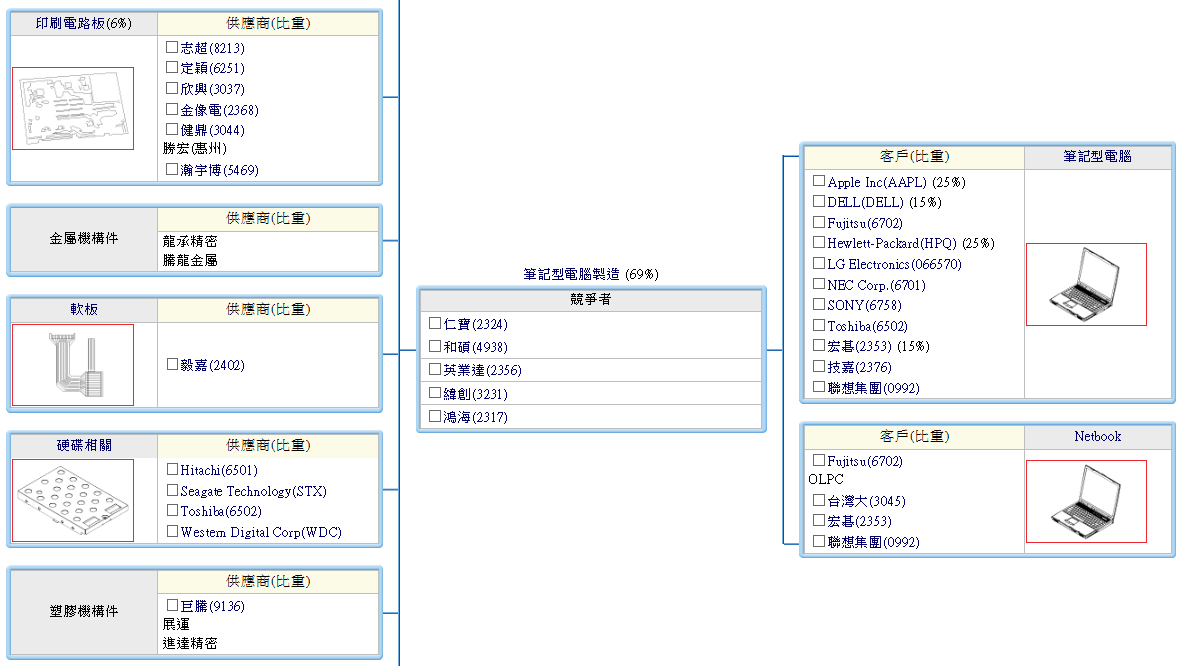The height and width of the screenshot is (666, 1184).
Task: Select the competitor checkbox for 和碩(4938)
Action: pyautogui.click(x=435, y=346)
